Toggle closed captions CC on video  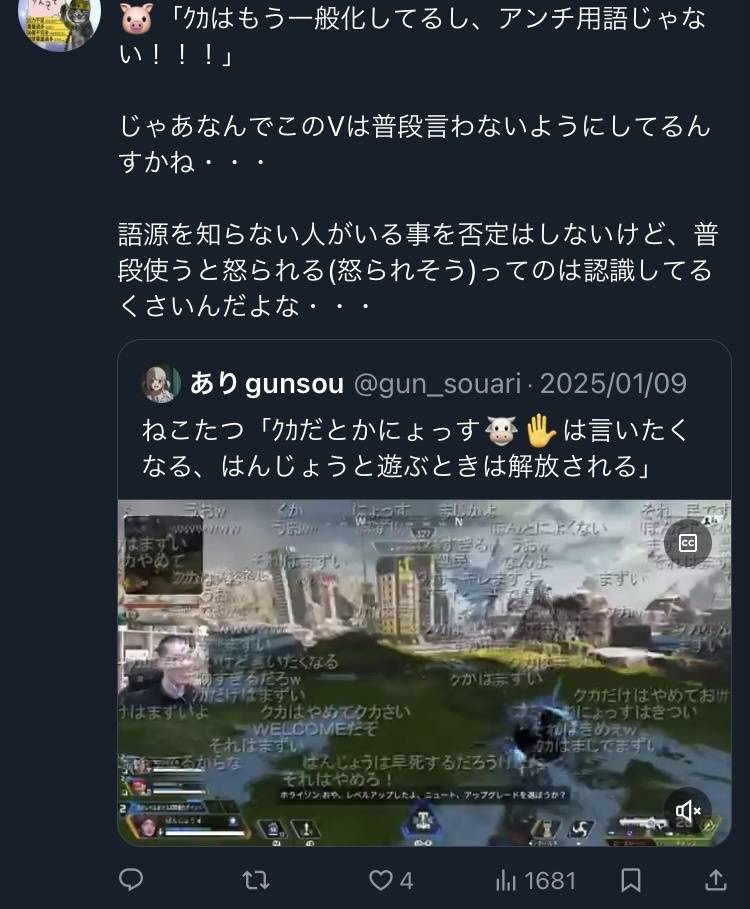click(687, 543)
